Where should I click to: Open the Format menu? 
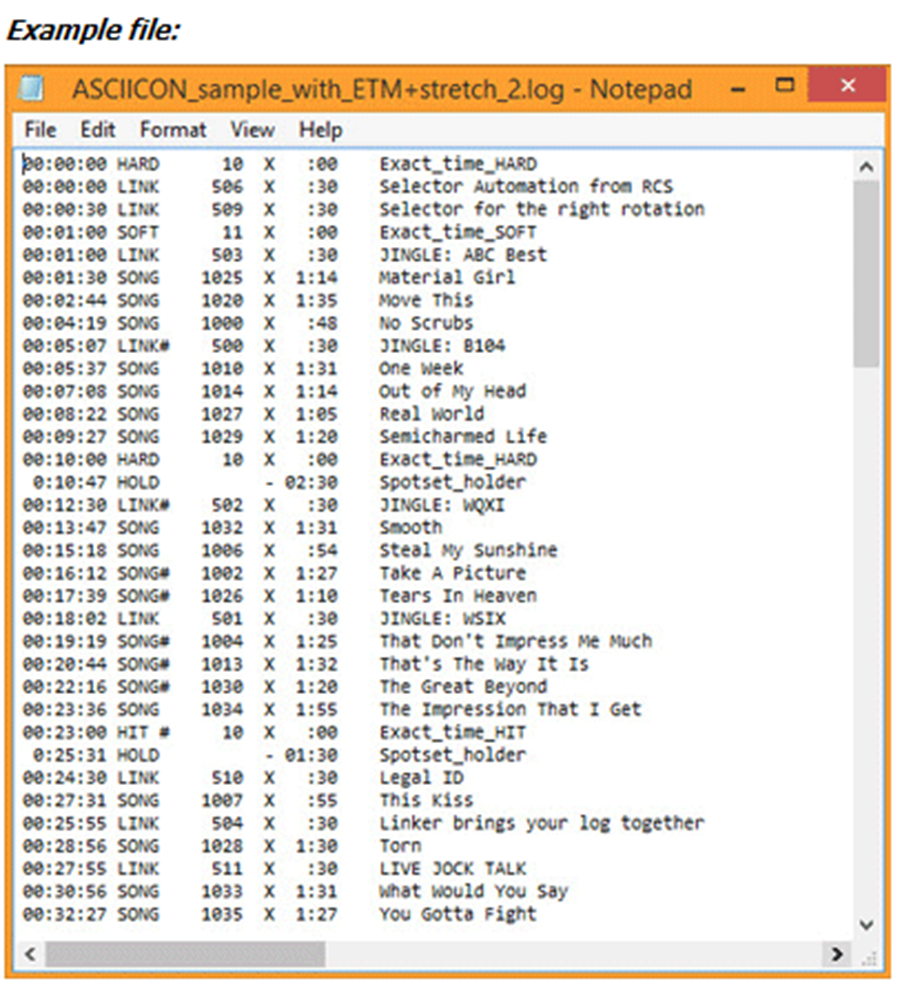pyautogui.click(x=173, y=130)
